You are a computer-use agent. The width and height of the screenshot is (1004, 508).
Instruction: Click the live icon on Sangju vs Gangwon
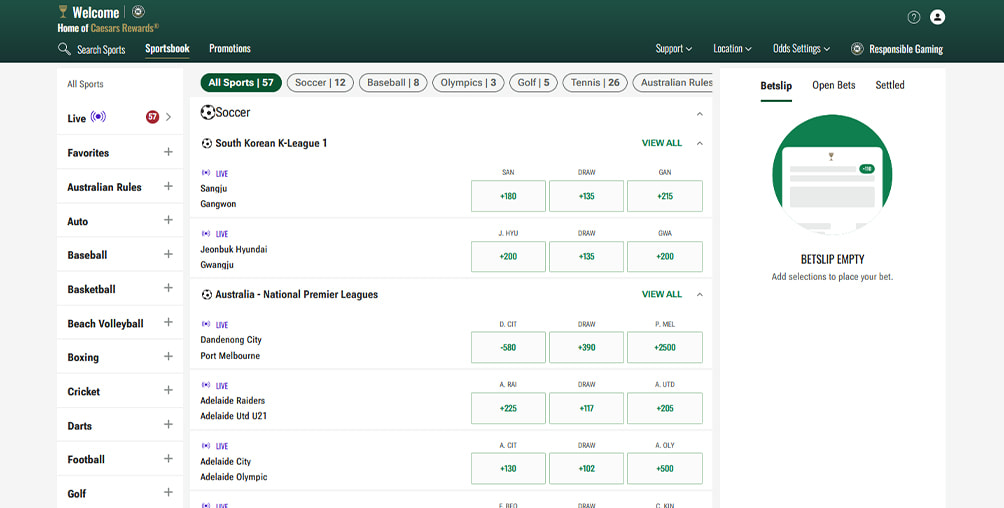[x=206, y=173]
